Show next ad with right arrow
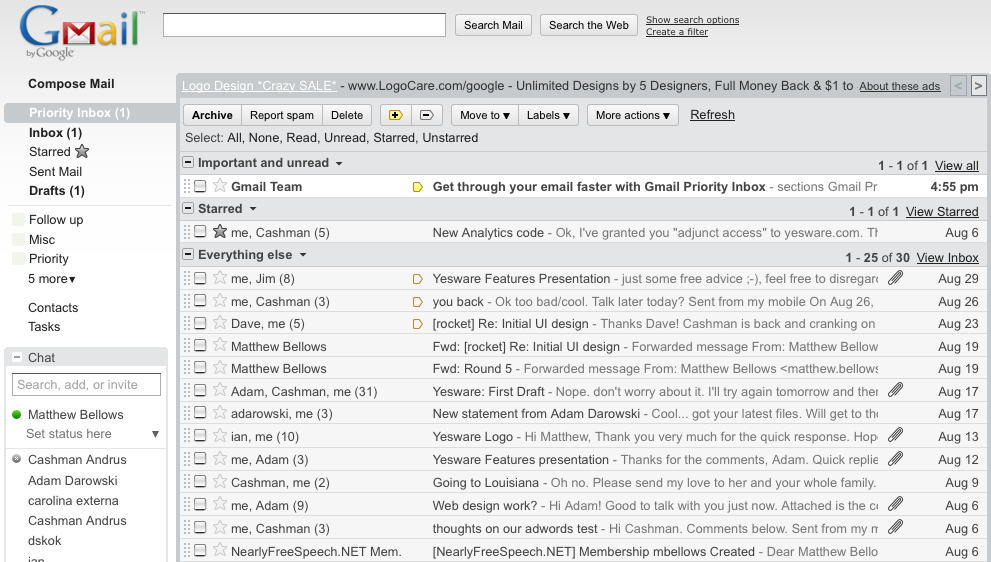 coord(978,85)
